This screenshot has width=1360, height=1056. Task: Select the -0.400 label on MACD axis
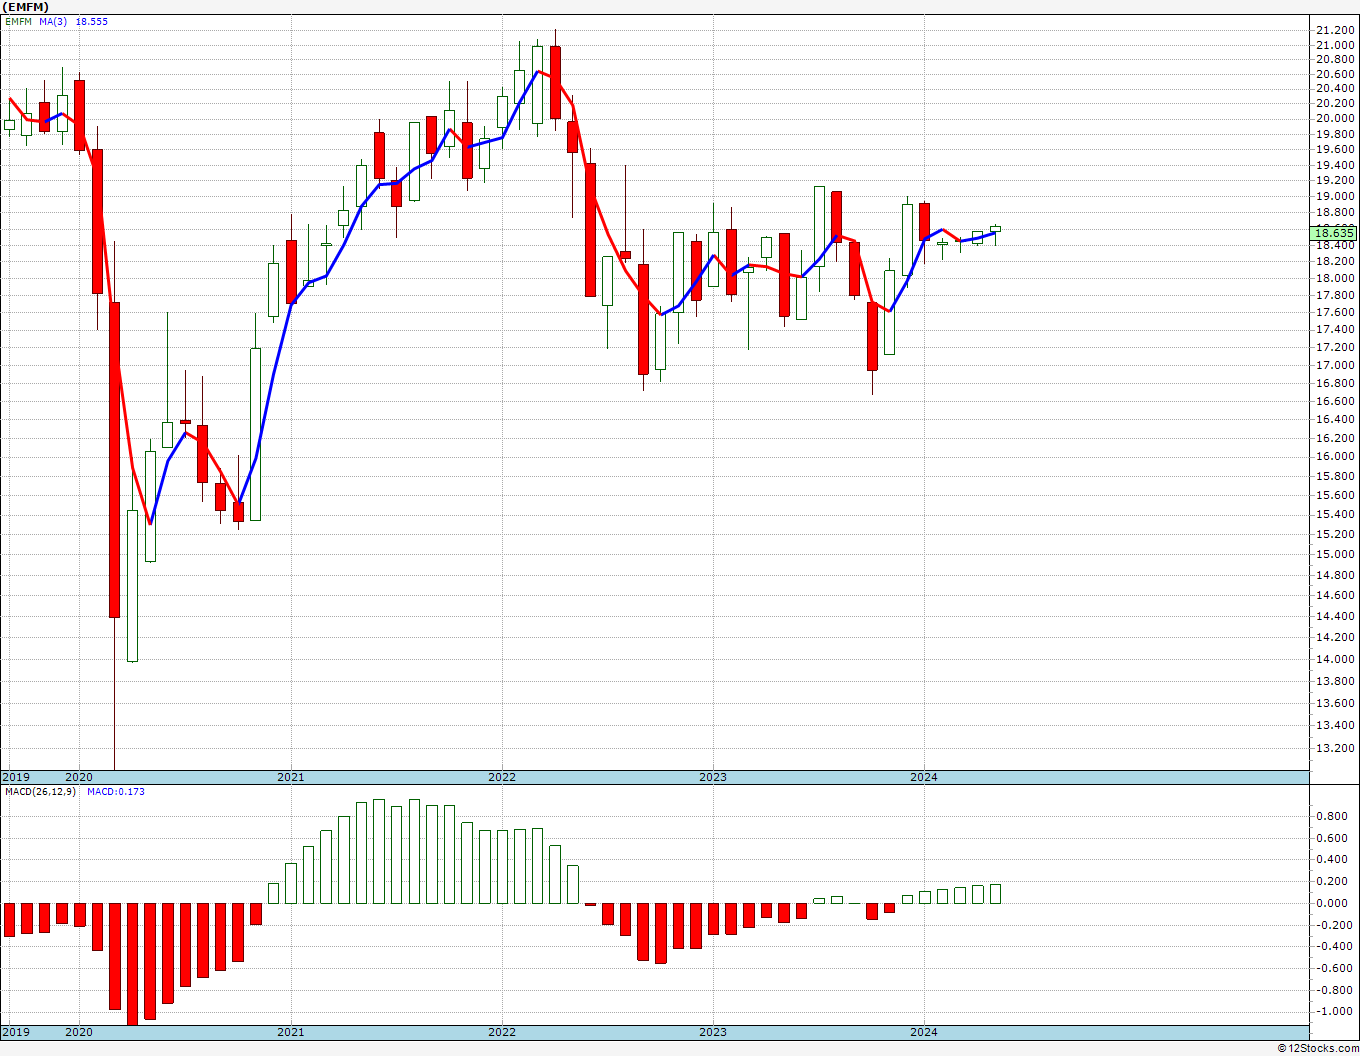[1333, 946]
